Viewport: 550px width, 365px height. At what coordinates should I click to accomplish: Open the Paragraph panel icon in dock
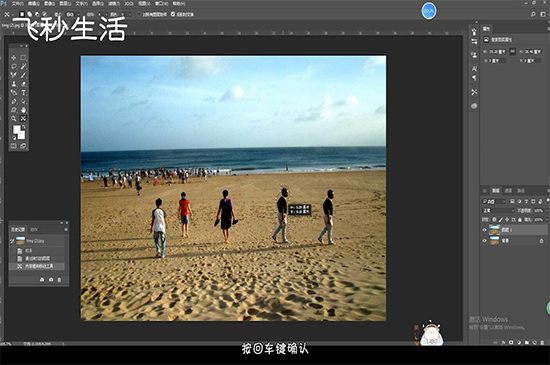[x=474, y=78]
